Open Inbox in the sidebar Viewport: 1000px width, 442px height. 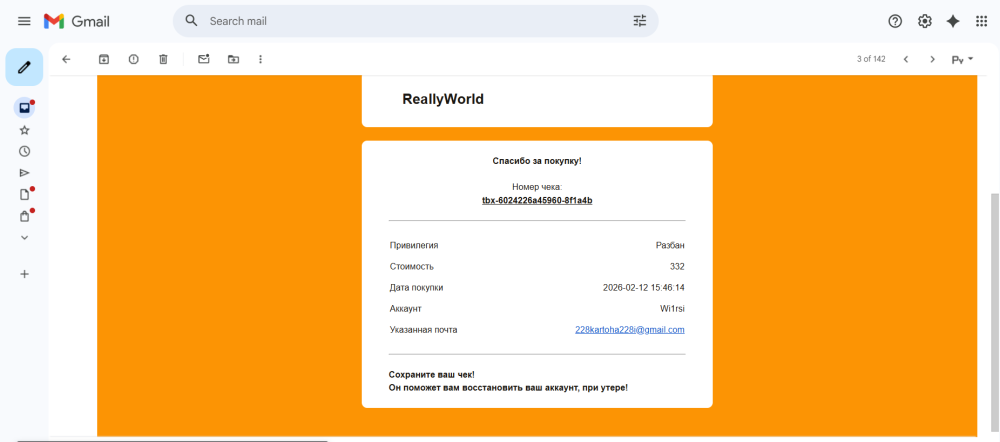24,108
